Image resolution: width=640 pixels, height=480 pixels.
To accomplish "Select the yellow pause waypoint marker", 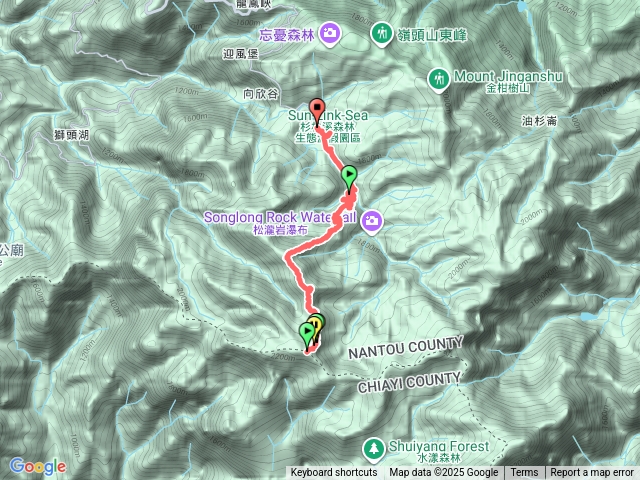I will click(315, 327).
